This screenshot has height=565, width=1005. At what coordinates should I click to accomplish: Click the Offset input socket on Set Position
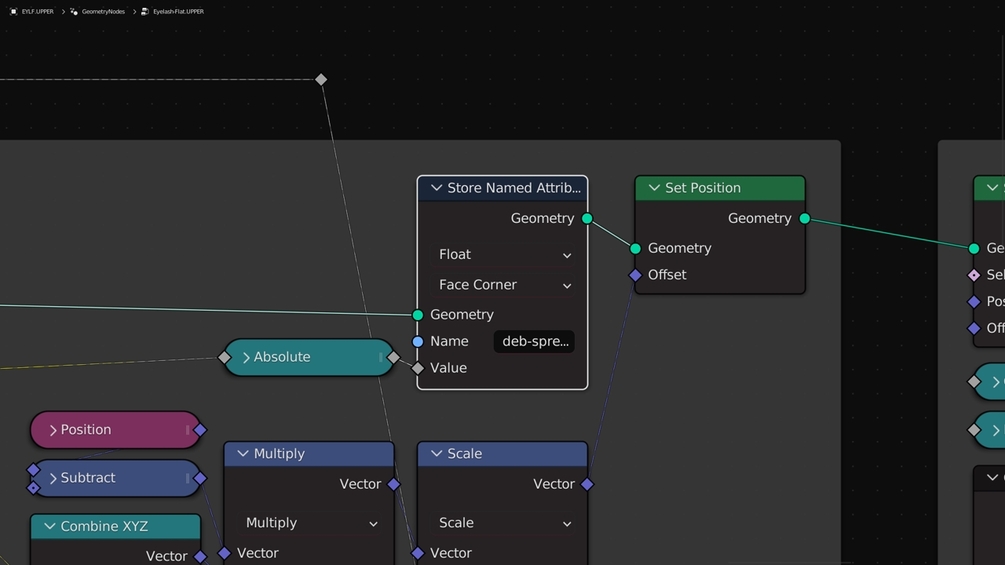[635, 275]
